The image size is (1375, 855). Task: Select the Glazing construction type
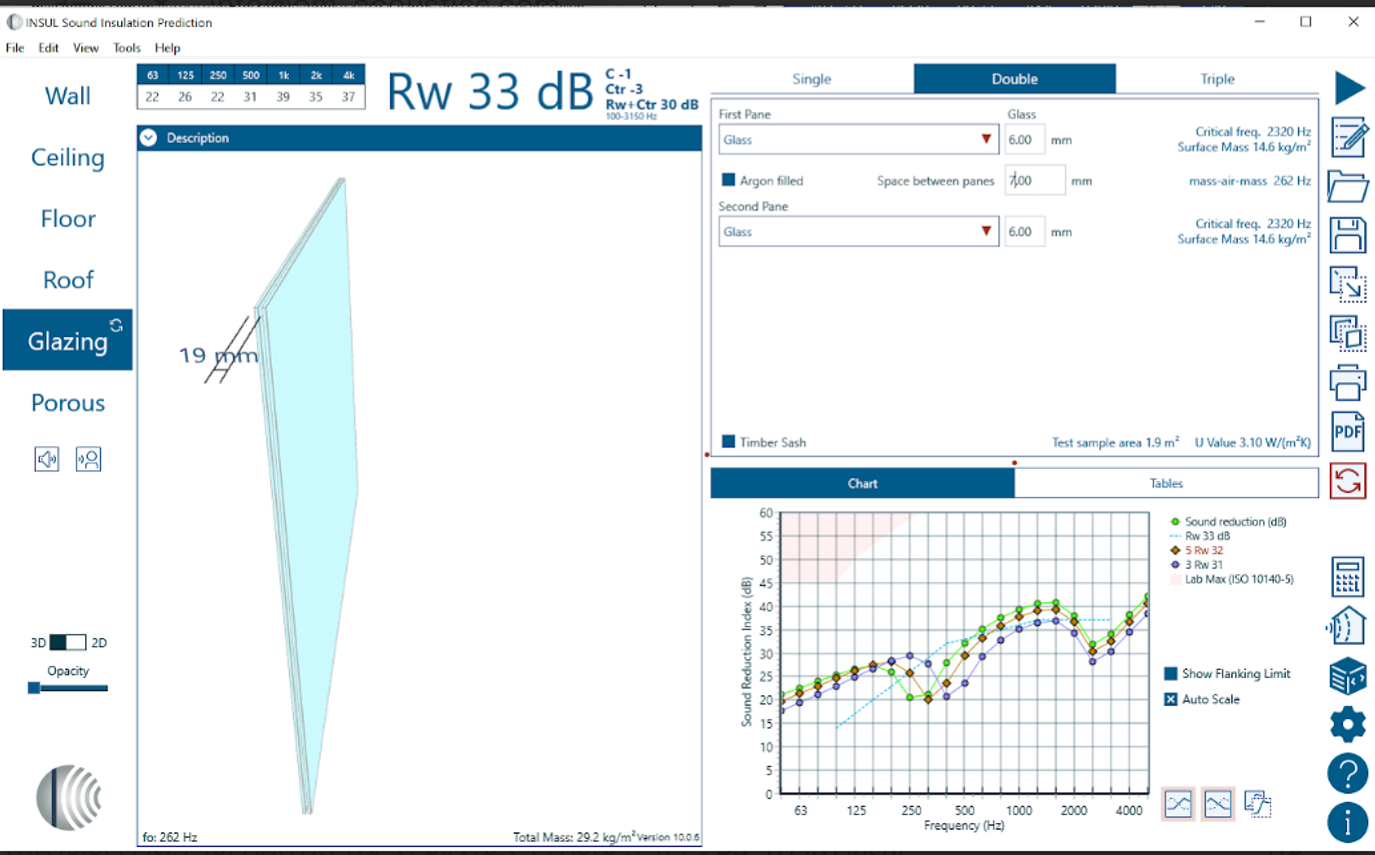tap(67, 341)
